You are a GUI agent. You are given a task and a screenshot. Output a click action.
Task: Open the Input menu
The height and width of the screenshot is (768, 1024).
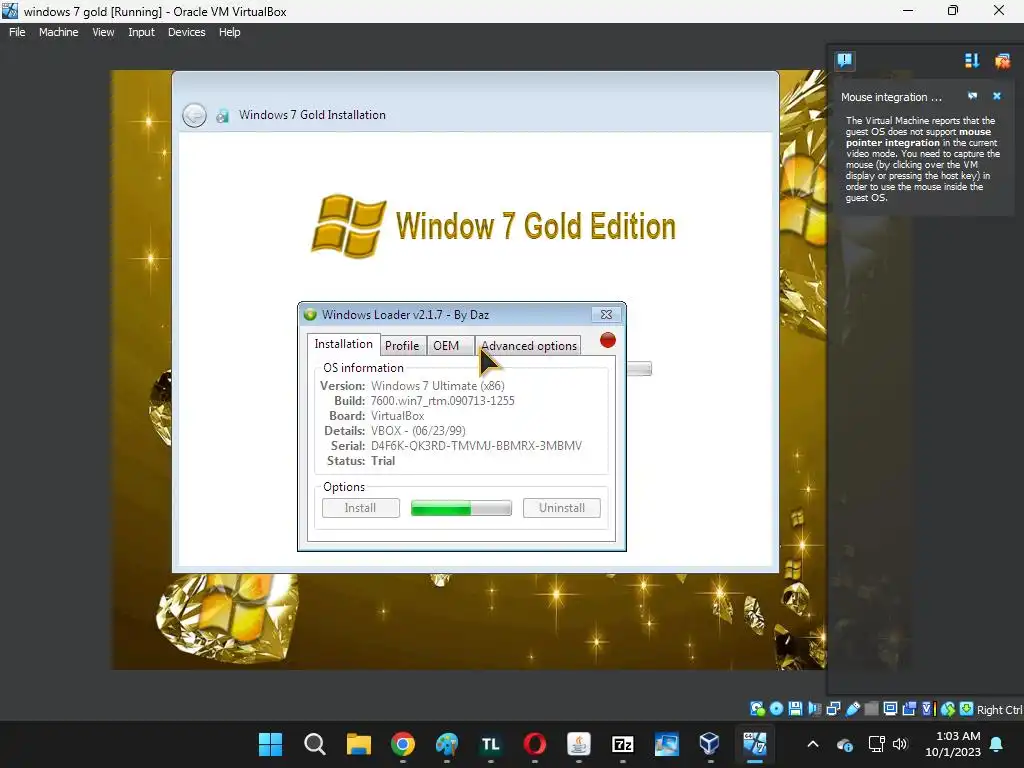tap(141, 32)
